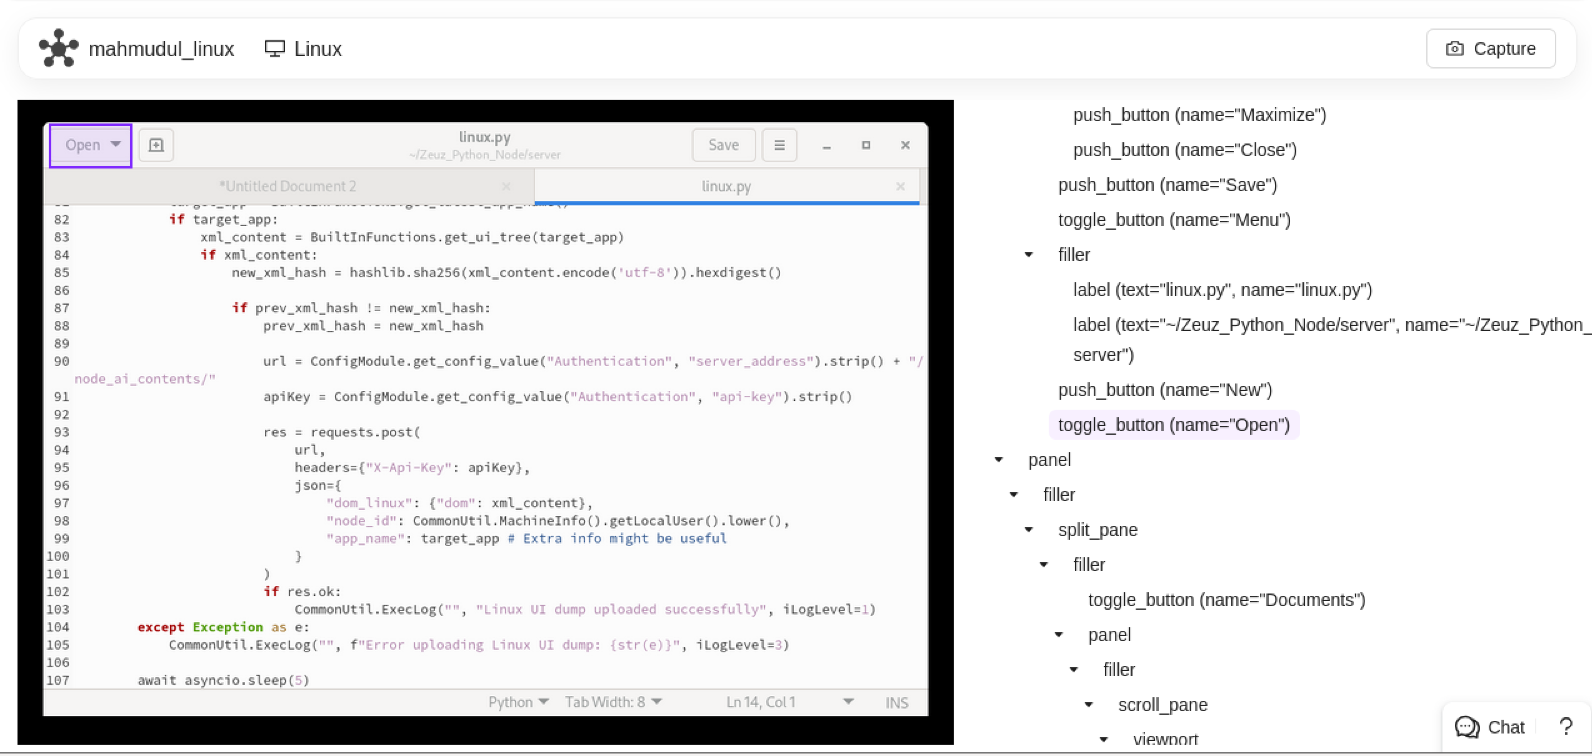Click line 91 apiKey assignment text
This screenshot has width=1592, height=756.
(558, 396)
